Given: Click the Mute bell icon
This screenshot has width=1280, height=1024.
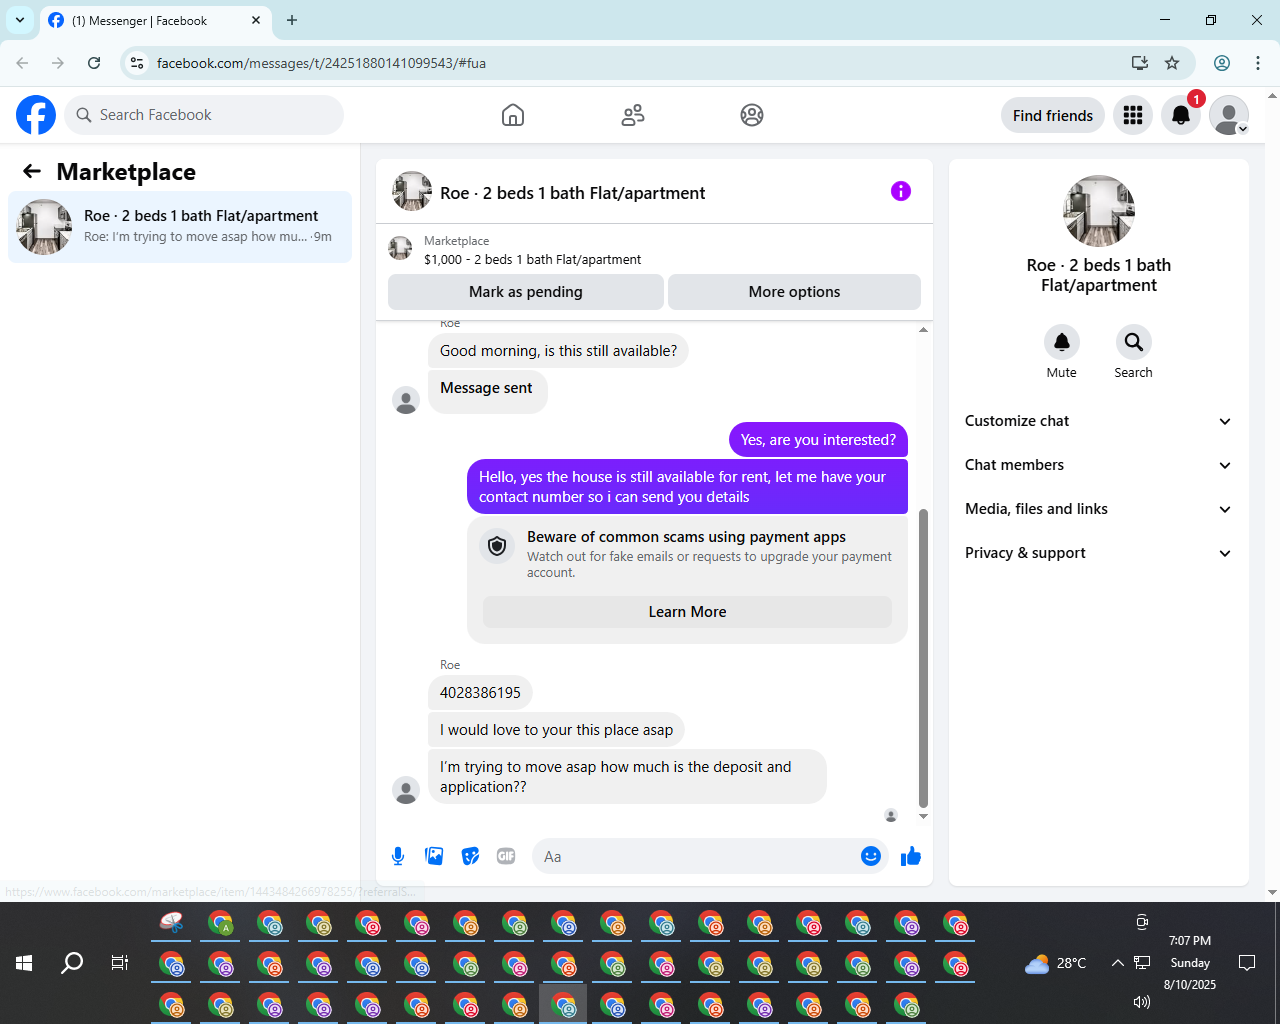Looking at the screenshot, I should tap(1062, 342).
